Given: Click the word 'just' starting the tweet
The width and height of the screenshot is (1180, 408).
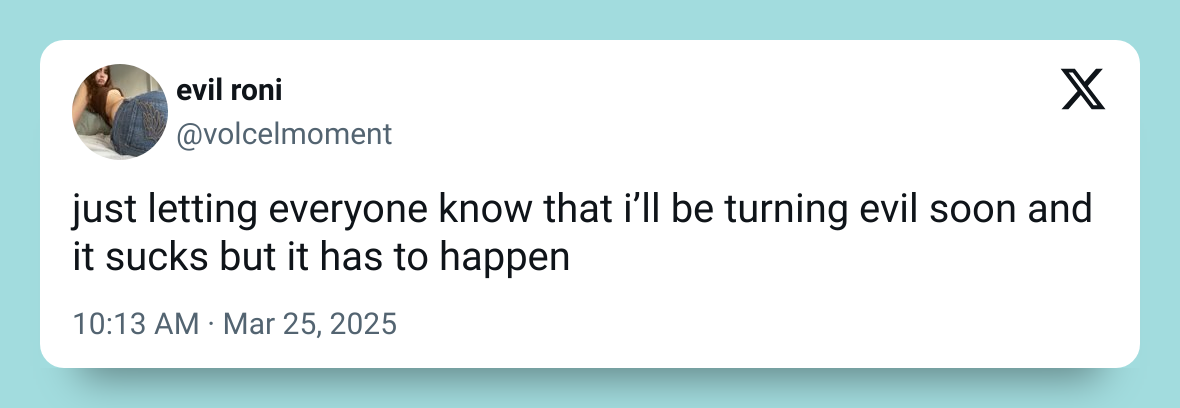Looking at the screenshot, I should coord(100,211).
